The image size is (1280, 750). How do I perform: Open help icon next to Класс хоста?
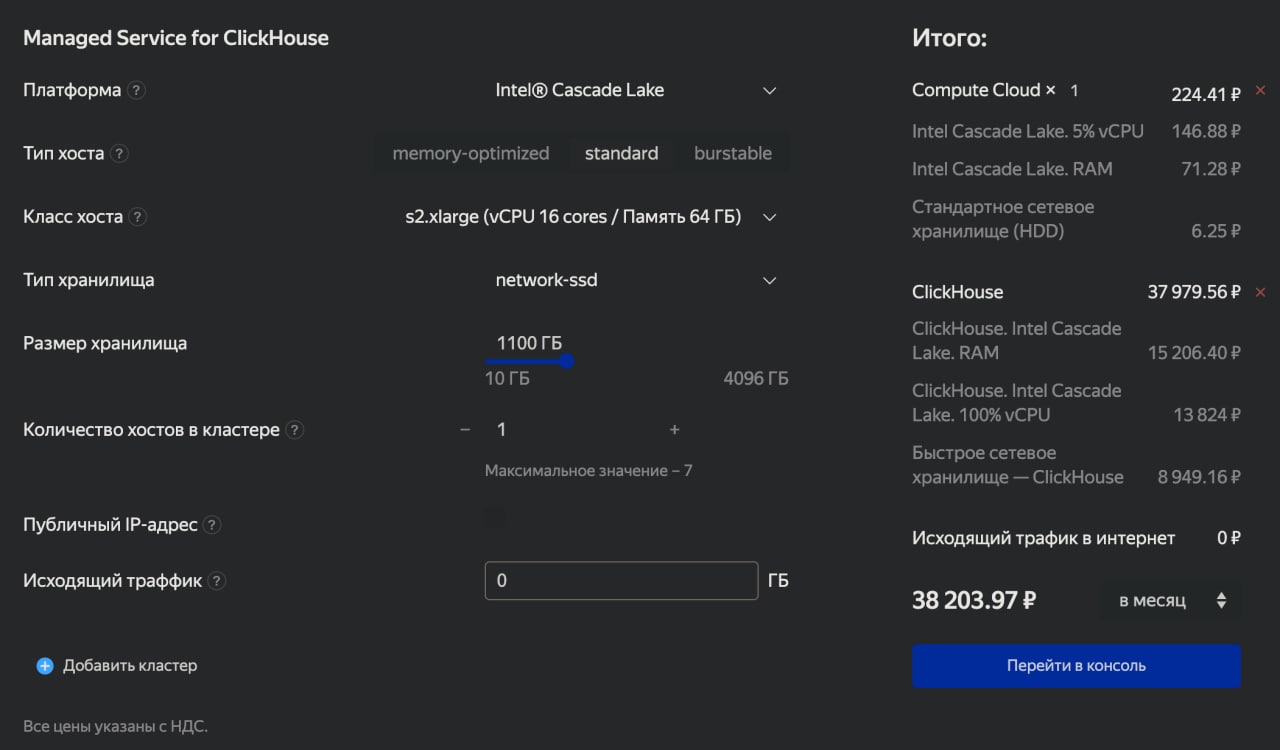click(x=138, y=217)
